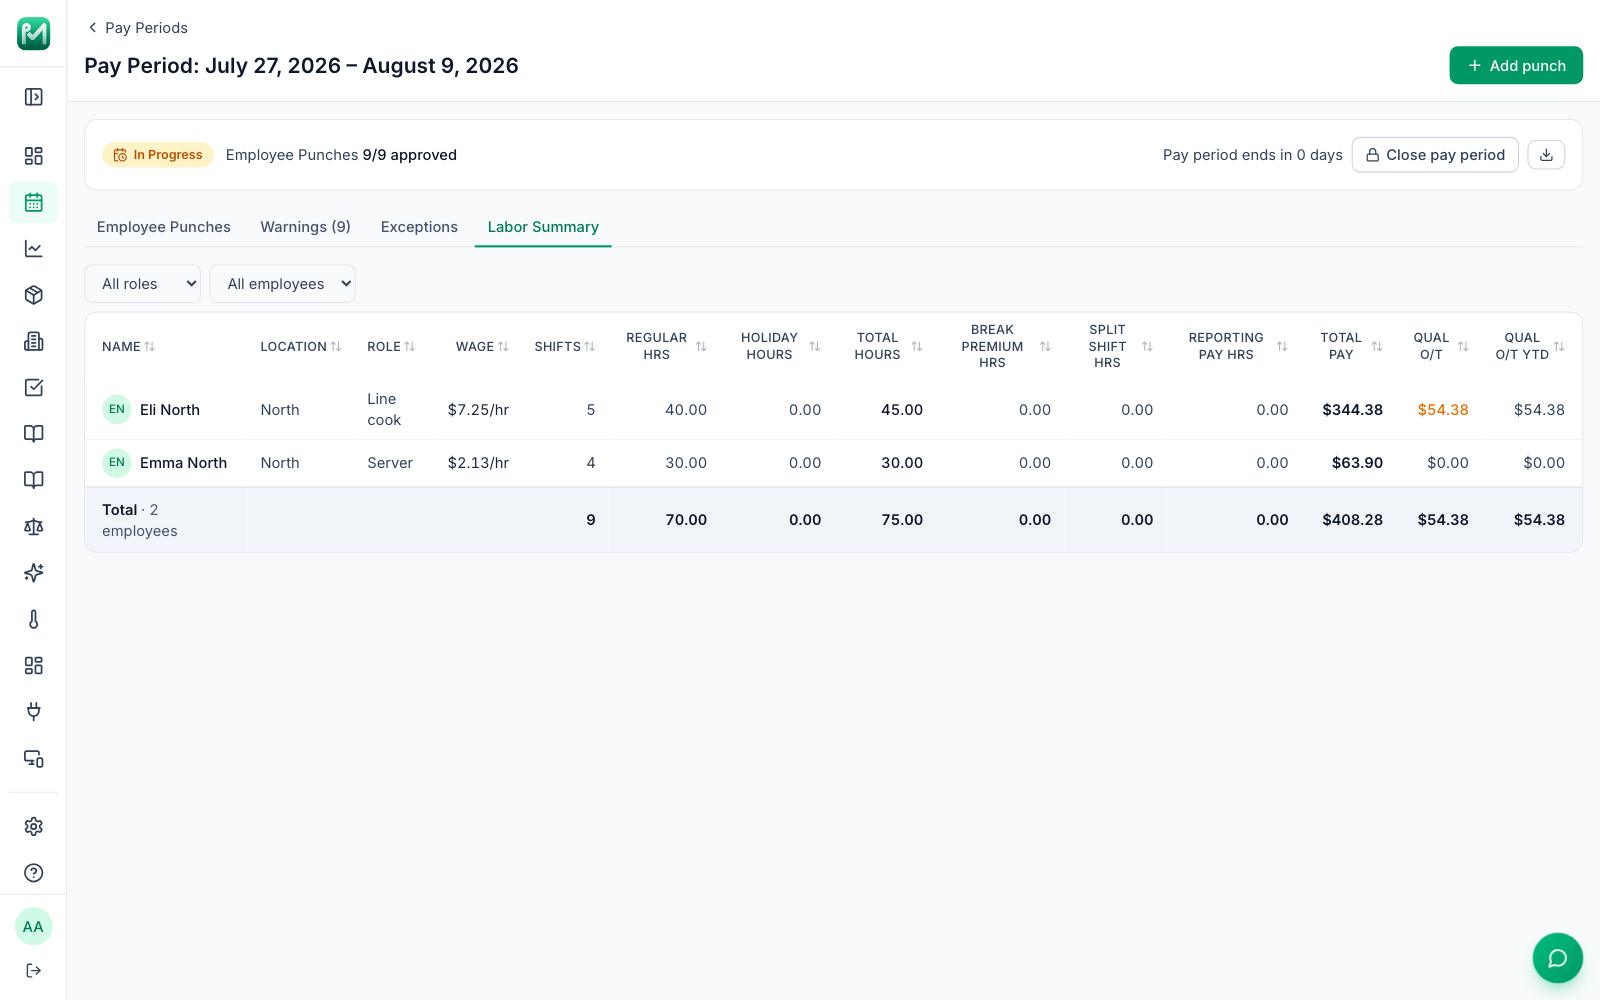
Task: Click the $7.25/hr wage cell
Action: coord(478,410)
